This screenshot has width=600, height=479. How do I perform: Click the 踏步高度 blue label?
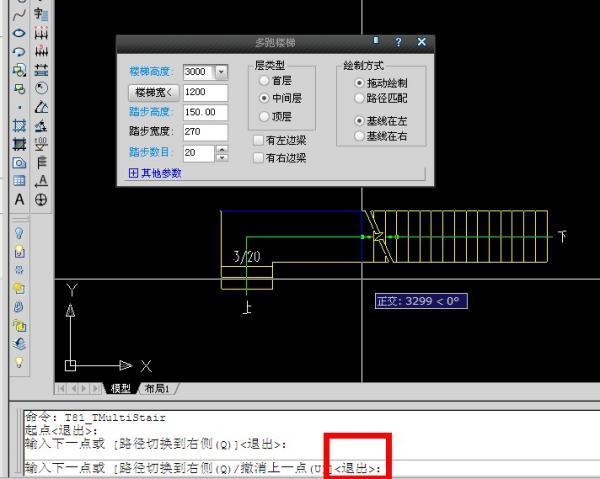150,112
